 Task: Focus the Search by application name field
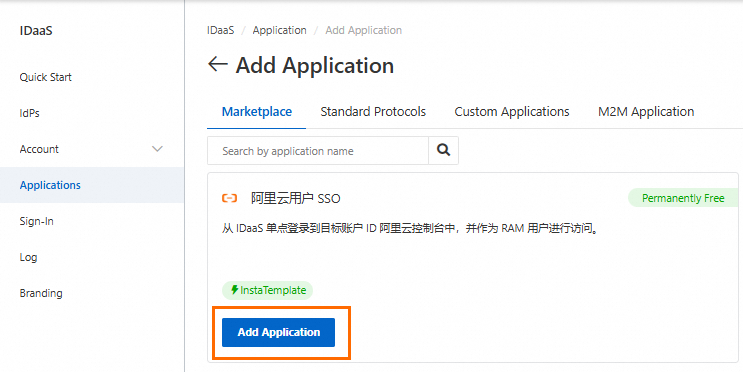pos(318,151)
